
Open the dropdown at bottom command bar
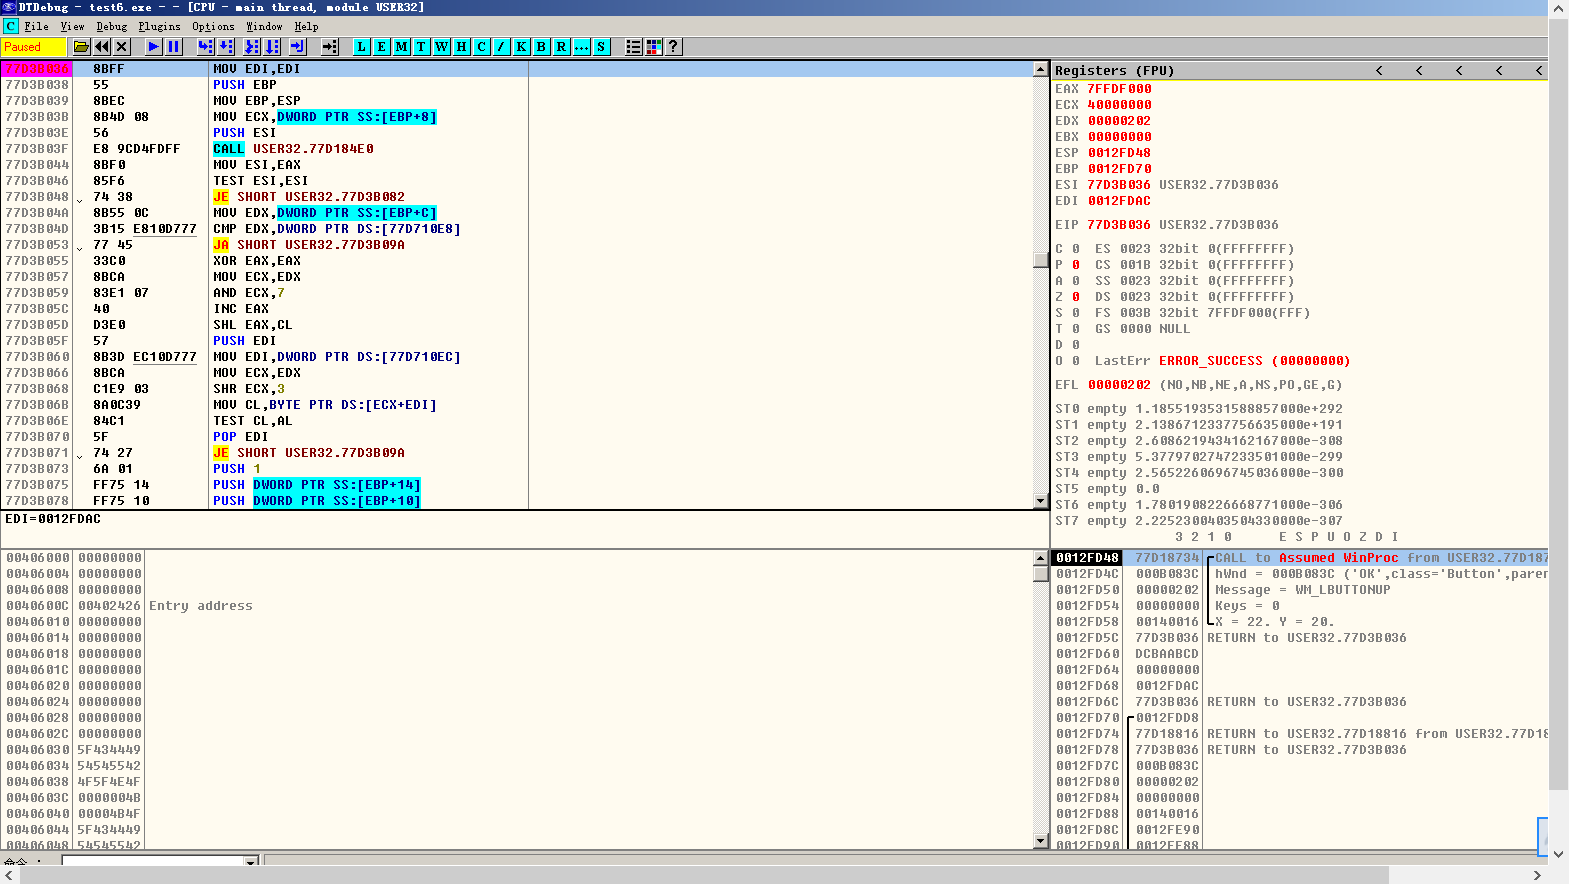(x=251, y=861)
